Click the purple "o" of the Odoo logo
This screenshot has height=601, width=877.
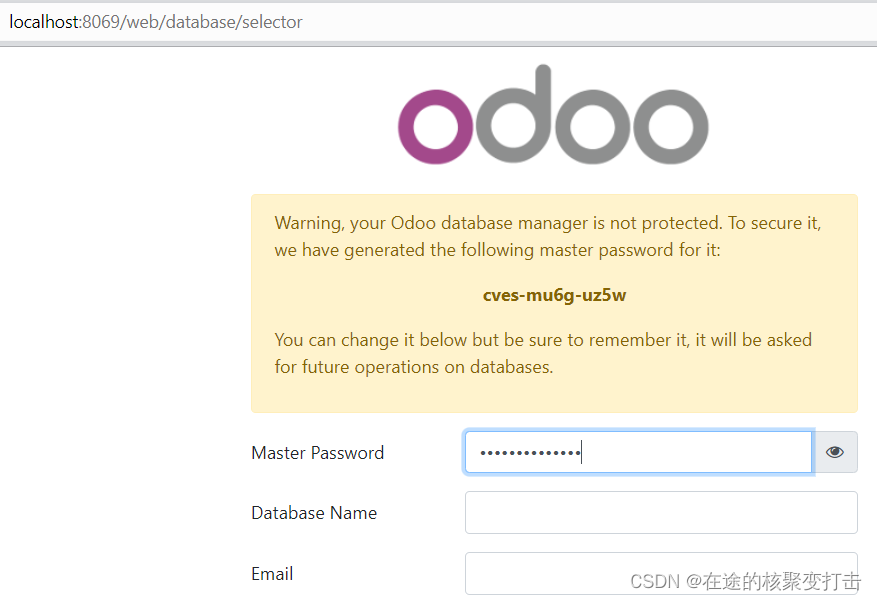coord(435,127)
